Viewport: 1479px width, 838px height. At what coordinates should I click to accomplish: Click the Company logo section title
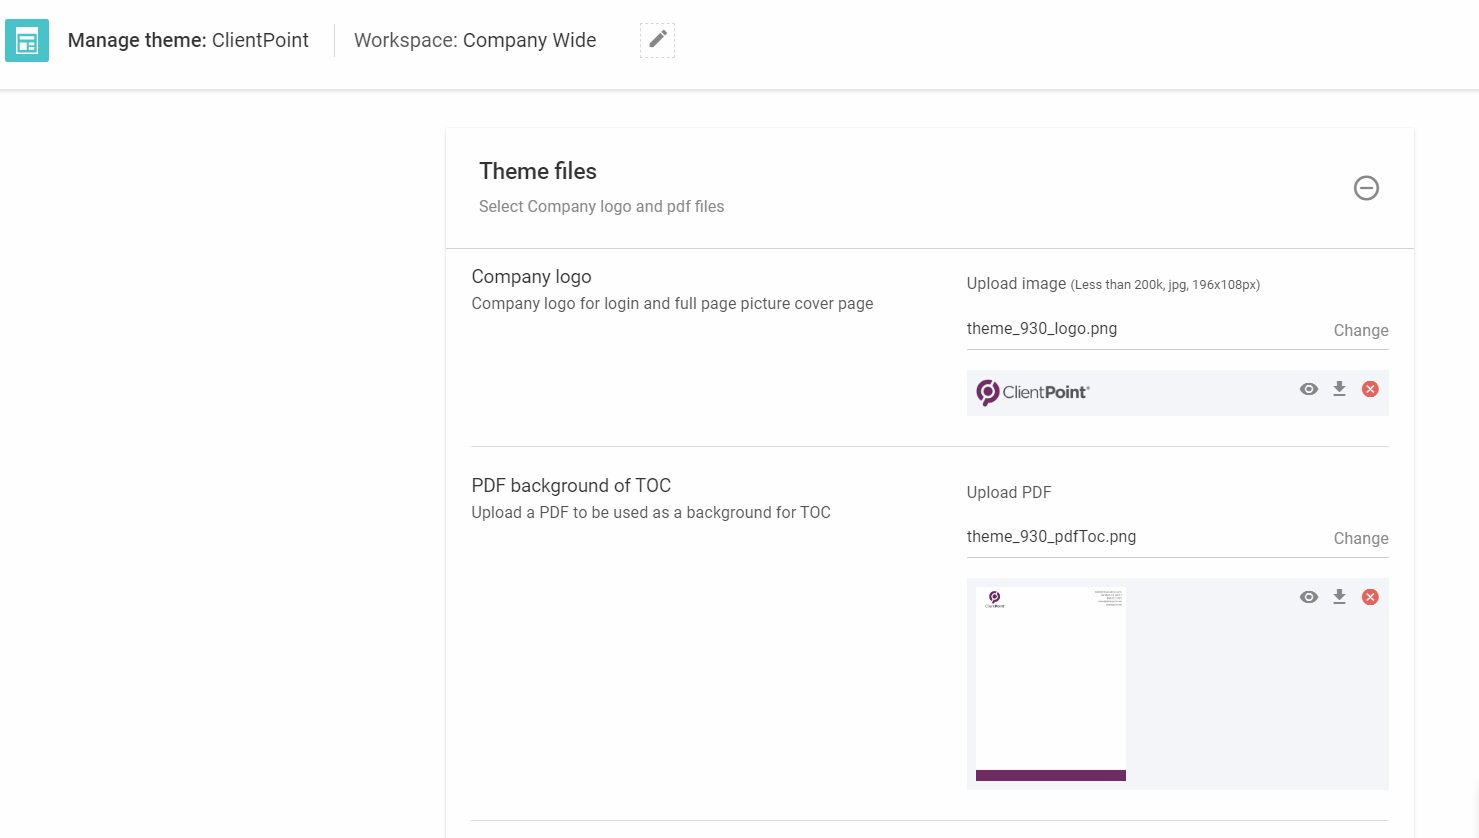click(531, 276)
